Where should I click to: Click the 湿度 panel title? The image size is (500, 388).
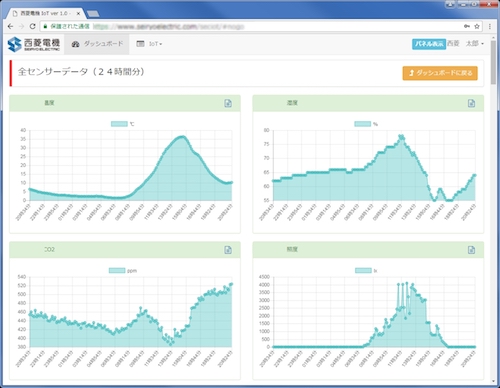coord(292,103)
